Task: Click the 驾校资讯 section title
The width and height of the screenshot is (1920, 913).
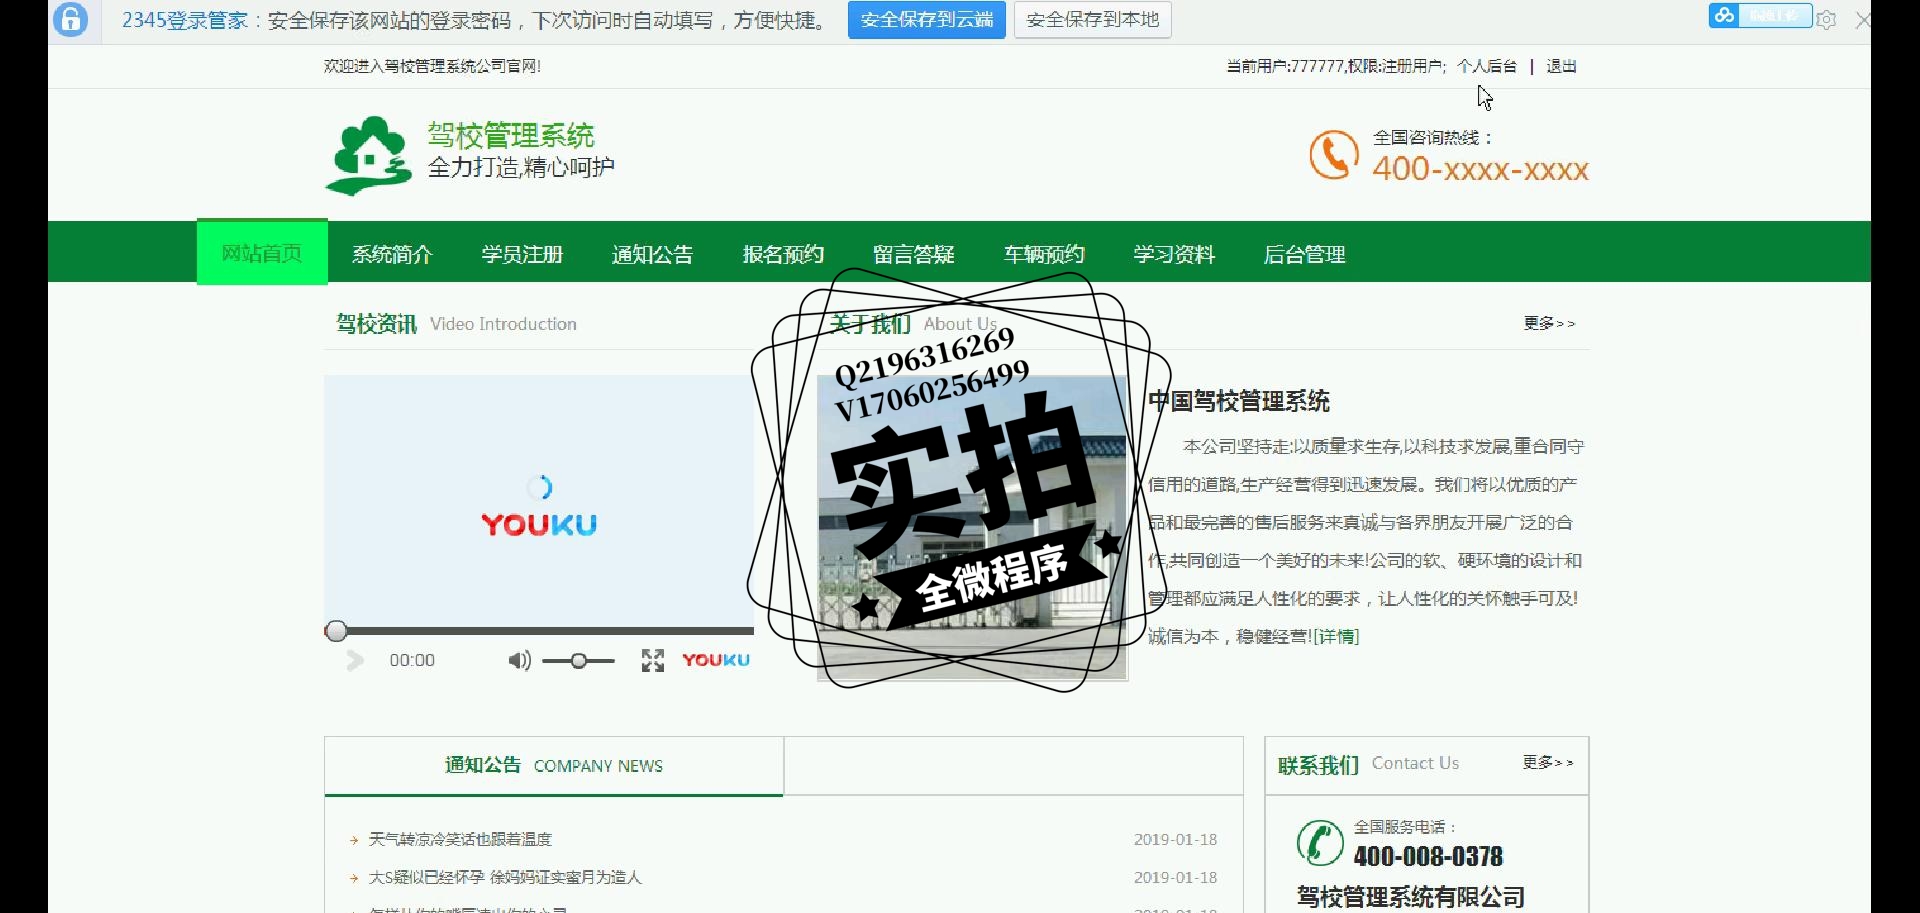Action: 376,324
